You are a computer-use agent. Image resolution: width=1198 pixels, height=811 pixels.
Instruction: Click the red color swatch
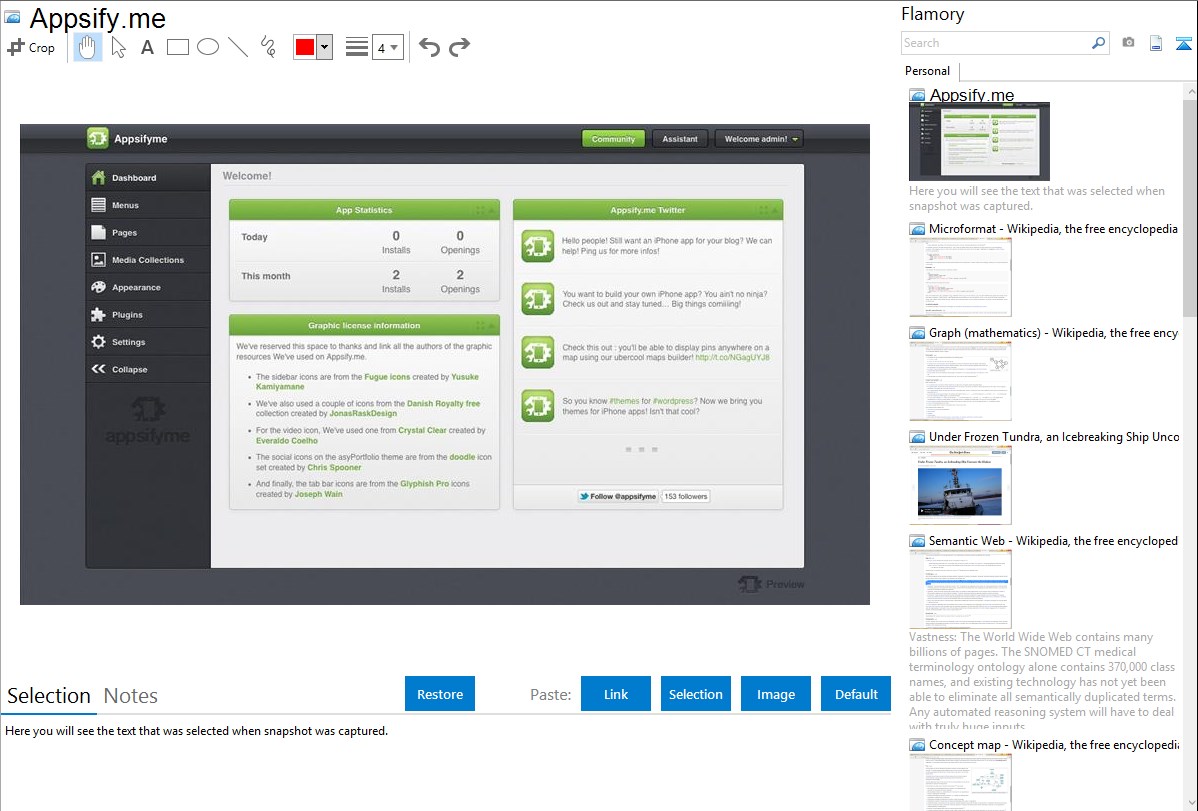[x=304, y=47]
